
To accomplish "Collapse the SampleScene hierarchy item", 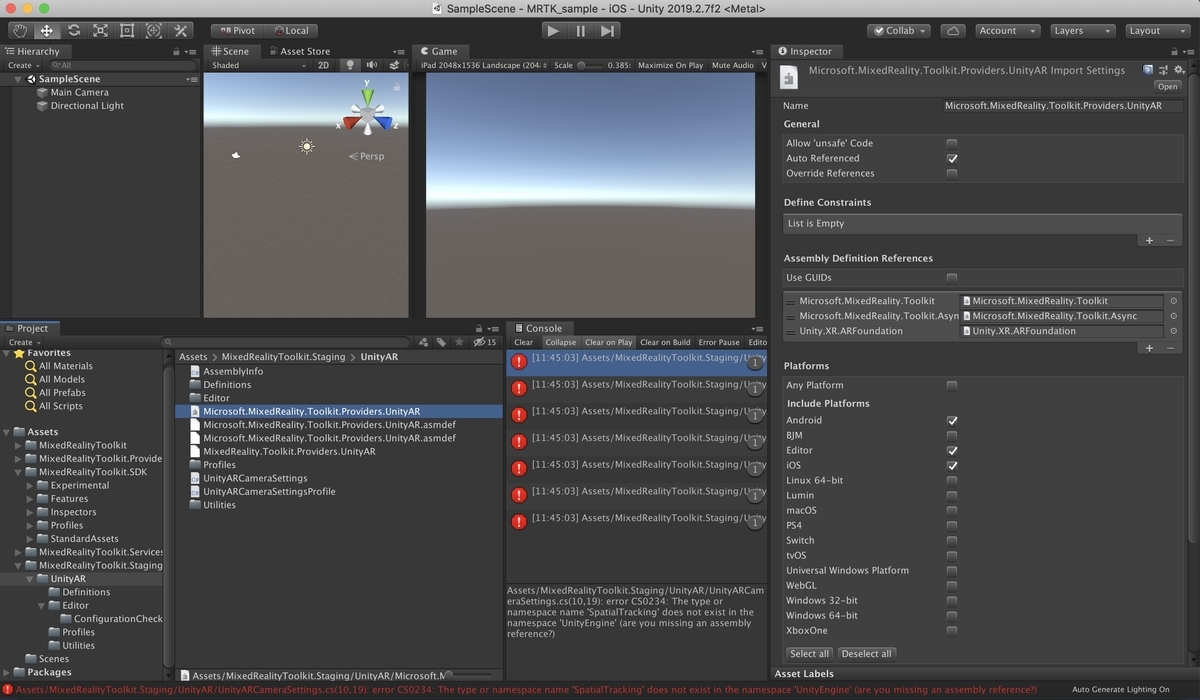I will point(19,79).
